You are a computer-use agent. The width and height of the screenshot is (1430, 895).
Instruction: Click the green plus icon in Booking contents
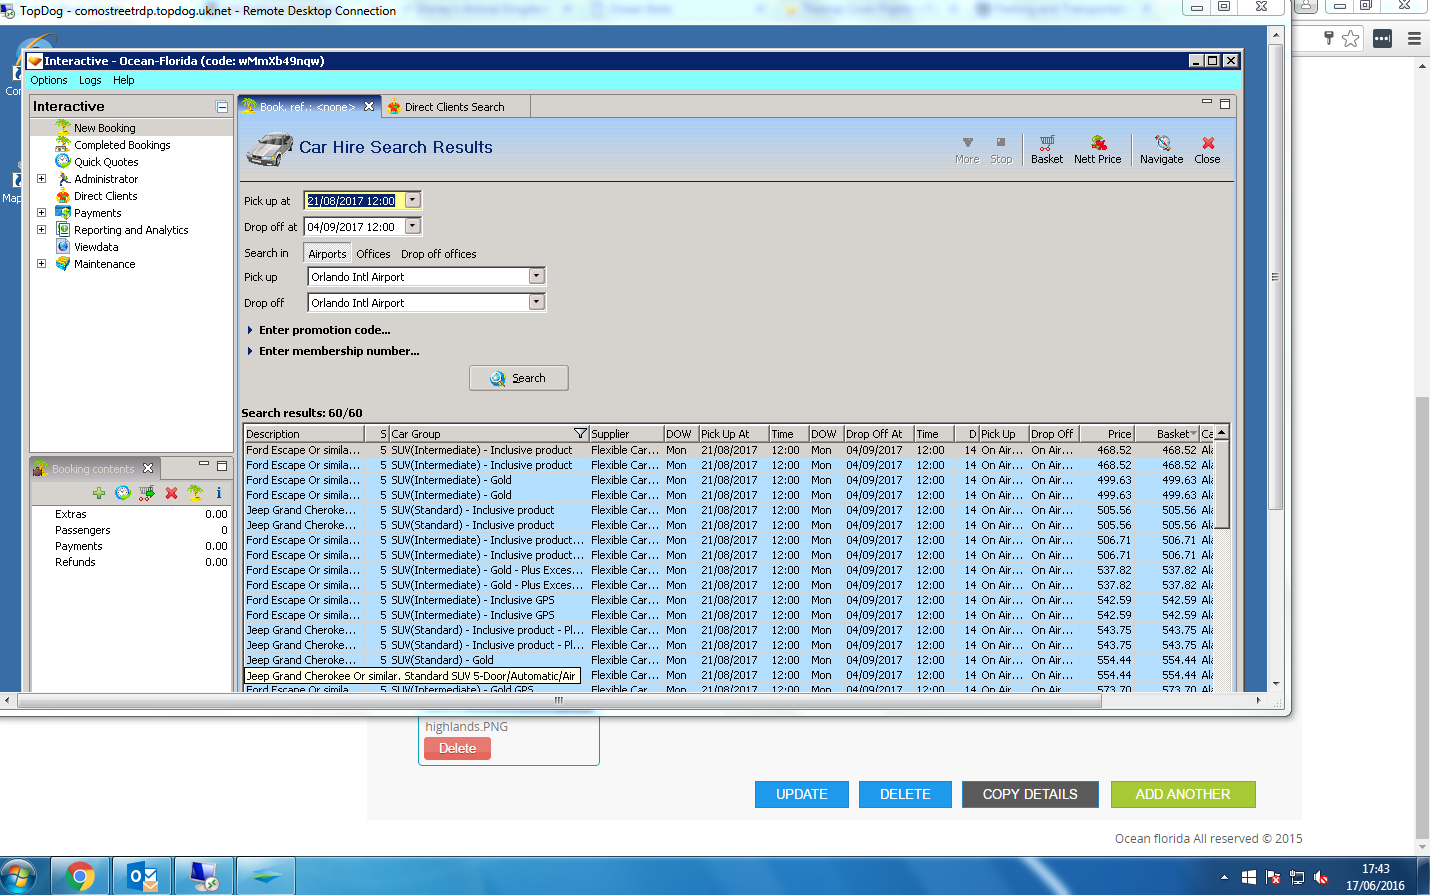point(99,493)
